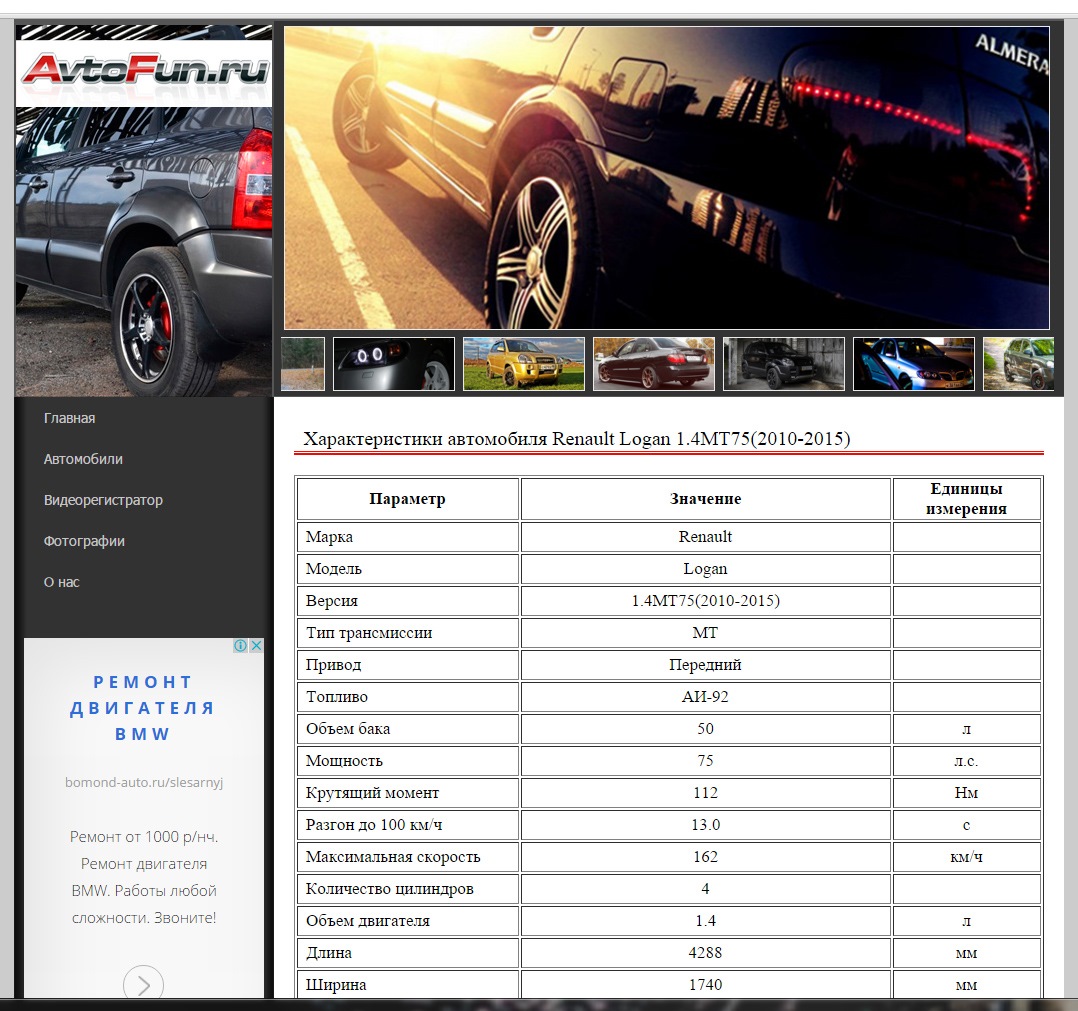Click the 'Тип трансмиссии' cell

tap(408, 633)
